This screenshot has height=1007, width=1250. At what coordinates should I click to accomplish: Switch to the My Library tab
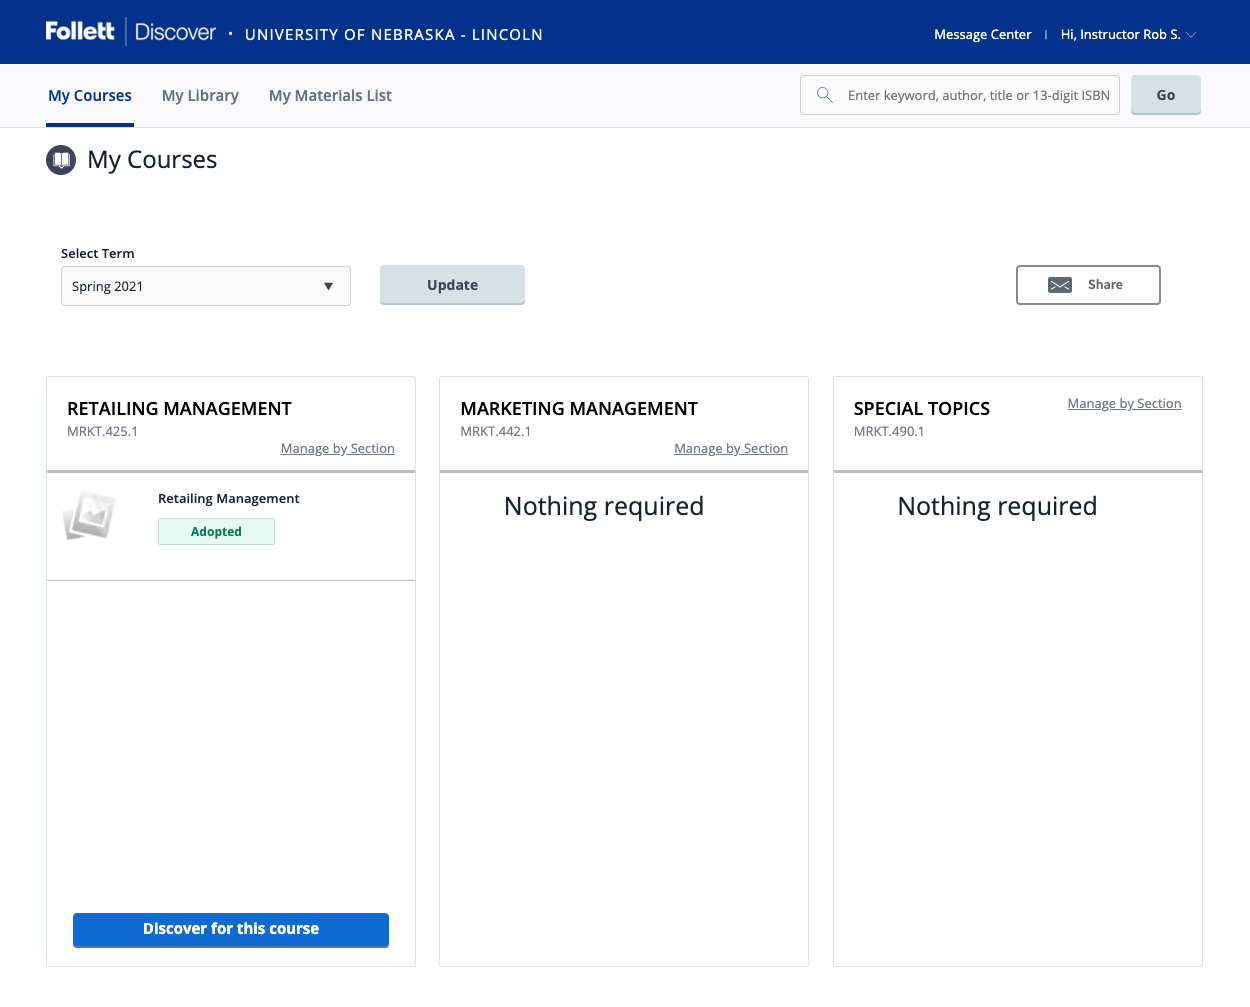(200, 96)
